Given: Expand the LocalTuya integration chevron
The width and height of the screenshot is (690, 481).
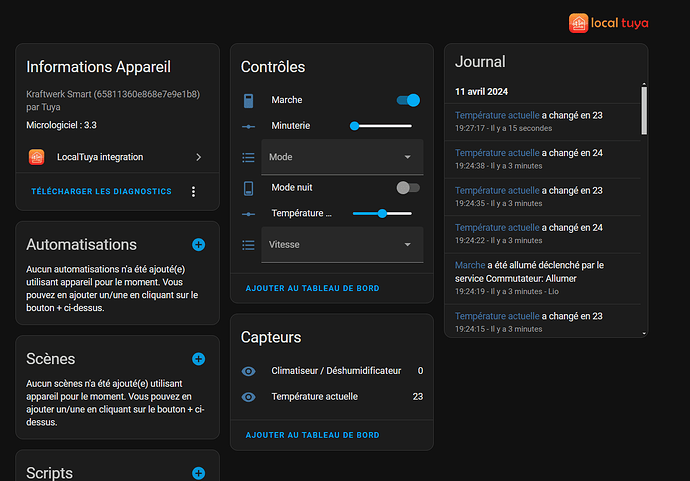Looking at the screenshot, I should pyautogui.click(x=198, y=157).
